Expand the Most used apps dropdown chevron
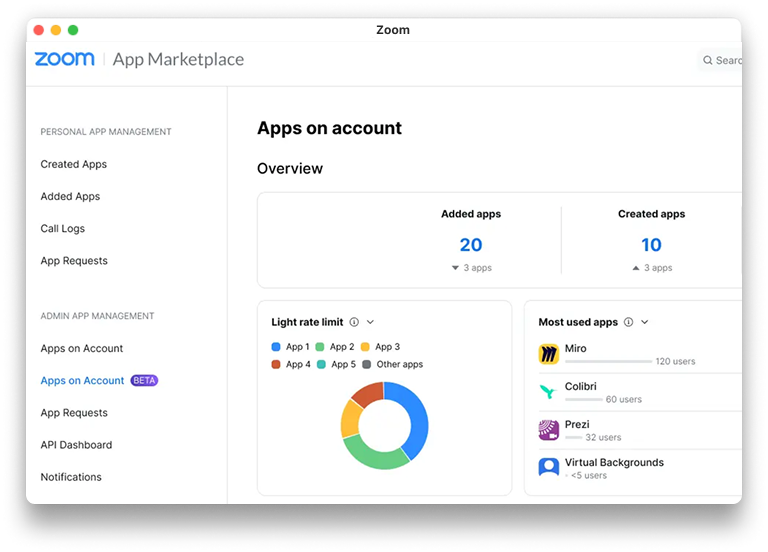The height and width of the screenshot is (552, 768). pyautogui.click(x=645, y=322)
